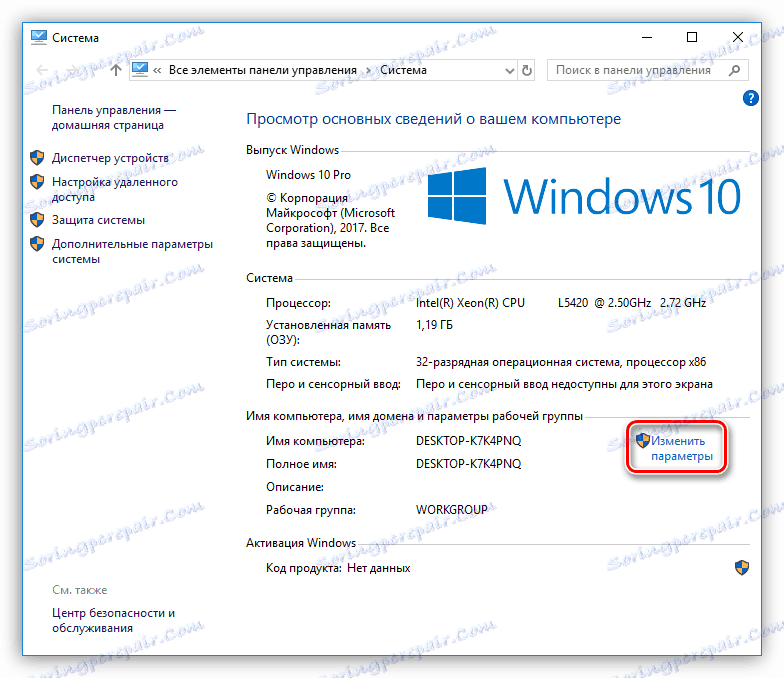
Task: Click Изменить параметры link
Action: [682, 448]
